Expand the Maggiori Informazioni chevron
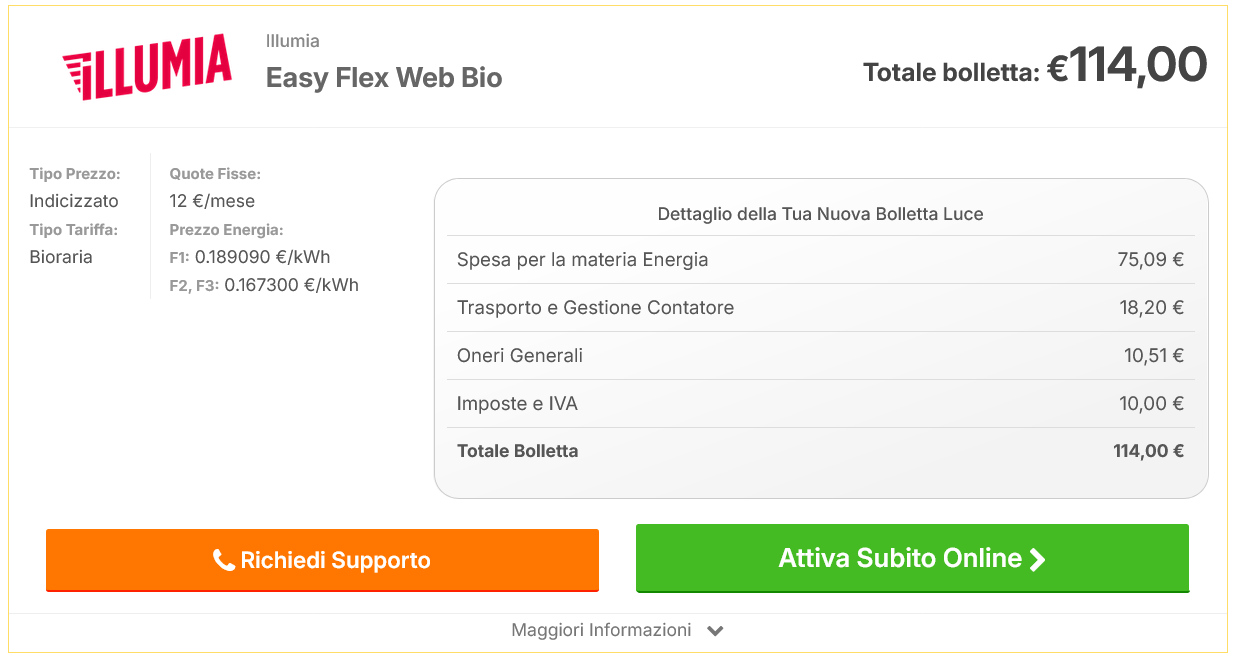The image size is (1233, 658). 715,631
